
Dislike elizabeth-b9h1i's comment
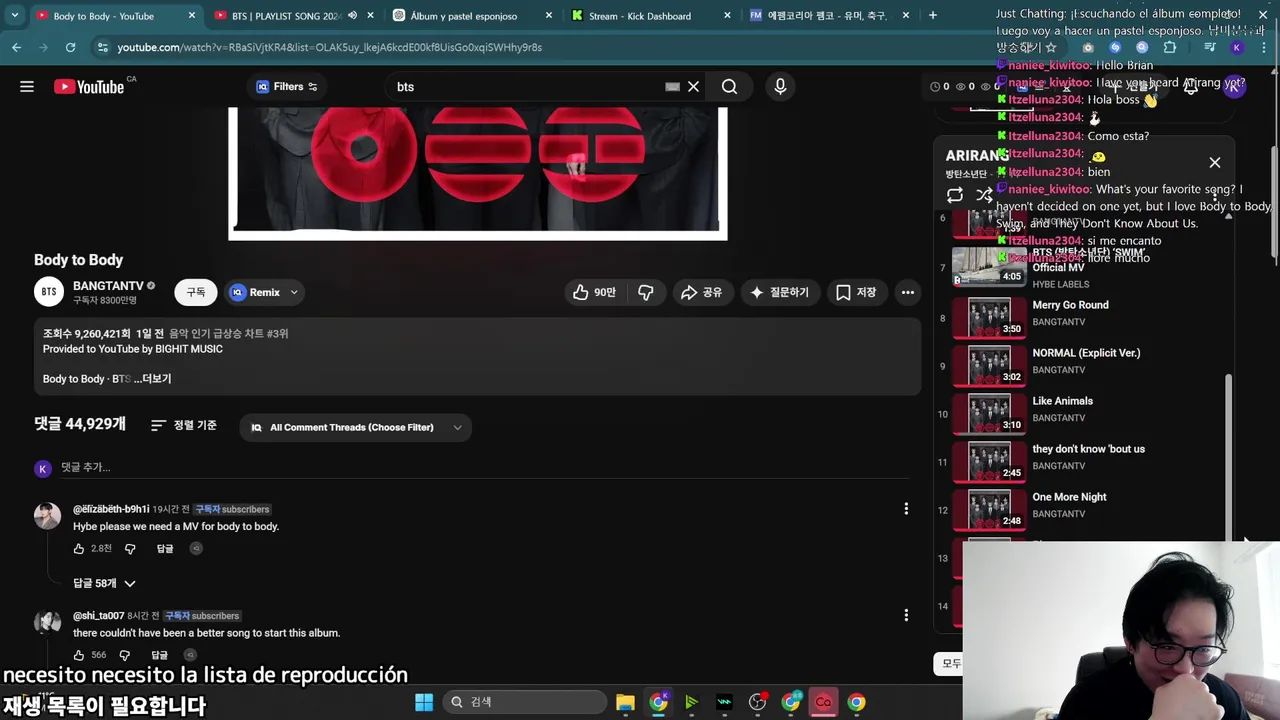tap(130, 548)
